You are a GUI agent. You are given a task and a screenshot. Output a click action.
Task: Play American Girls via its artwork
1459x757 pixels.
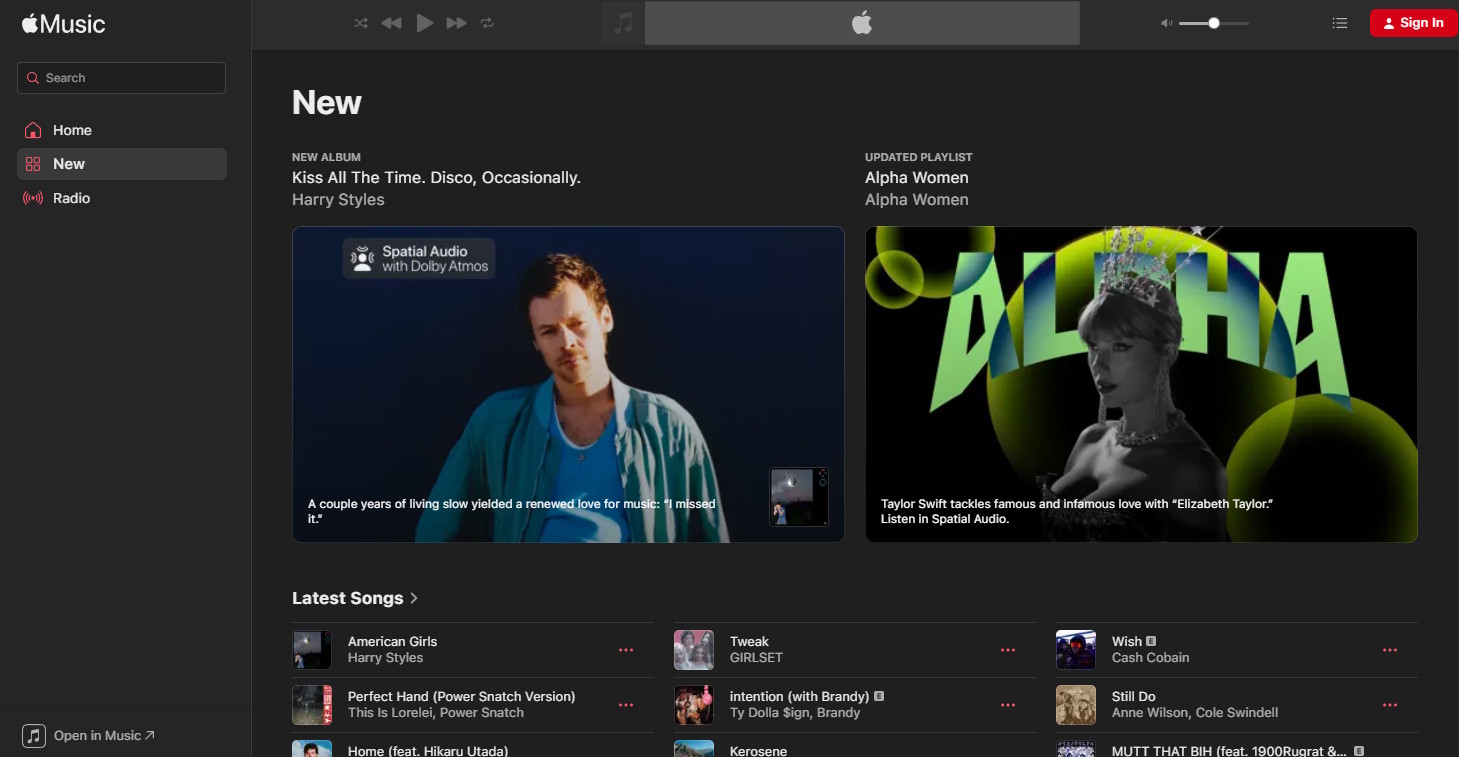pos(312,650)
